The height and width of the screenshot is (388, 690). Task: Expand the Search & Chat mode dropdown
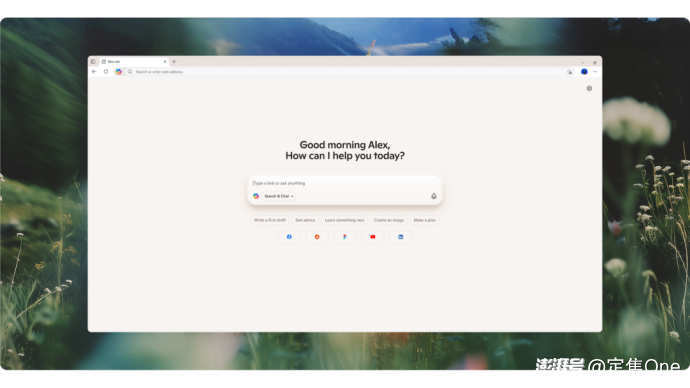tap(279, 196)
